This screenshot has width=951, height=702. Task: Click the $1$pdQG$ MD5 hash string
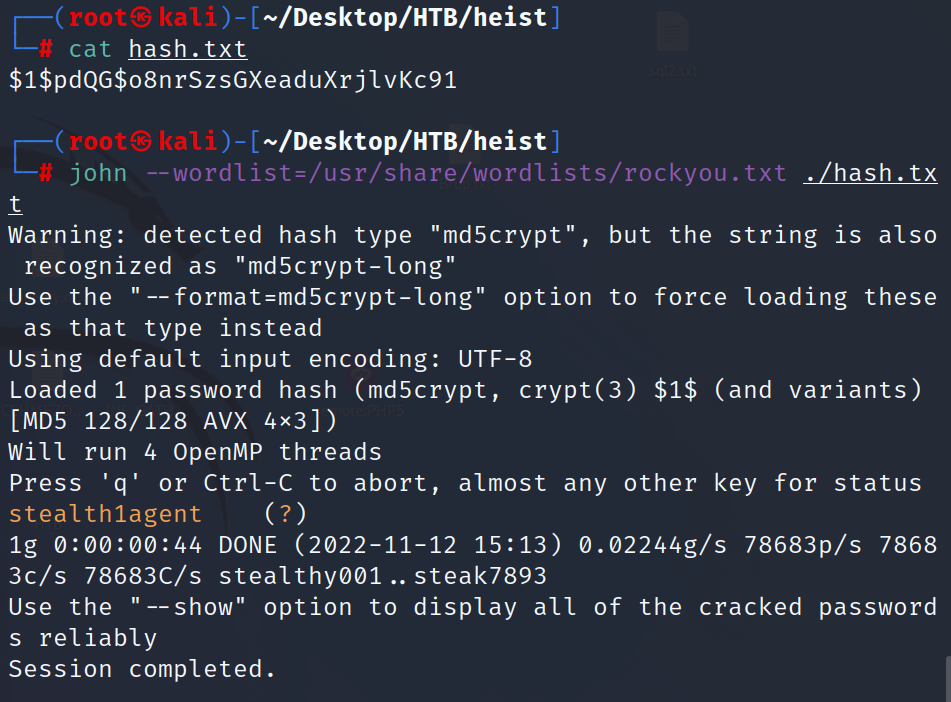point(232,80)
